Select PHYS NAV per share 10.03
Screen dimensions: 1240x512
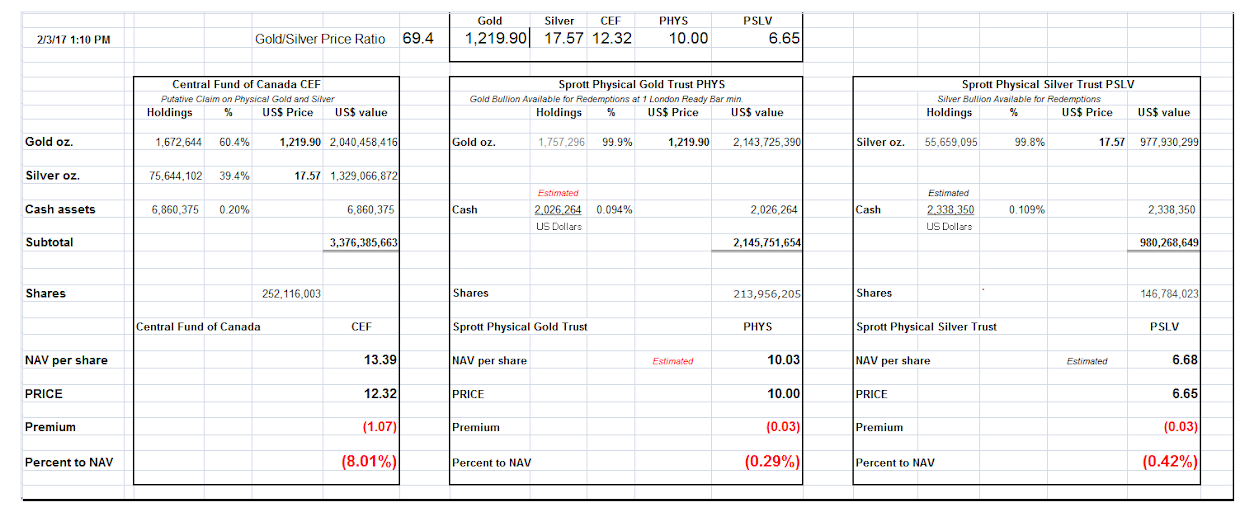(785, 360)
